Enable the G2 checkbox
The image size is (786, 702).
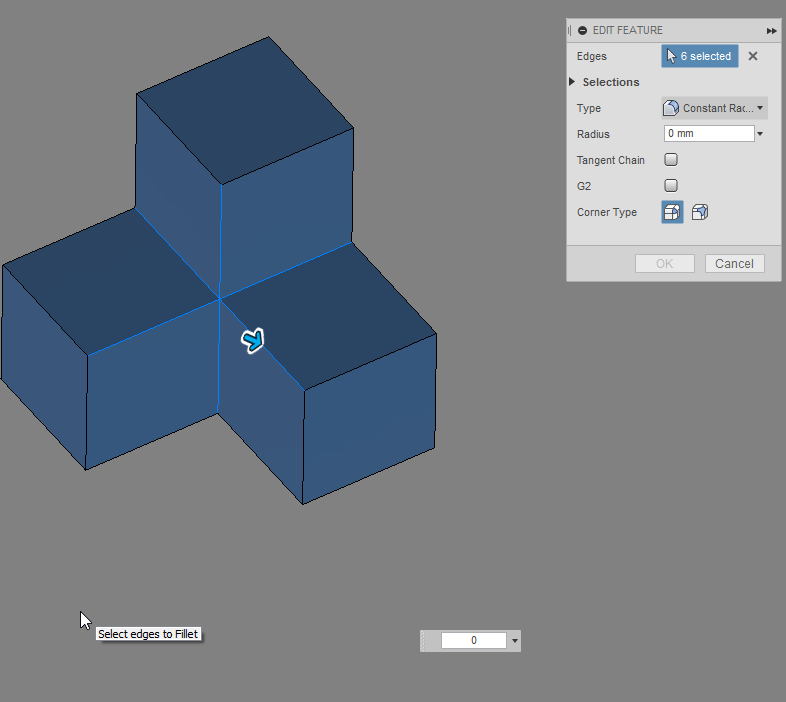671,186
